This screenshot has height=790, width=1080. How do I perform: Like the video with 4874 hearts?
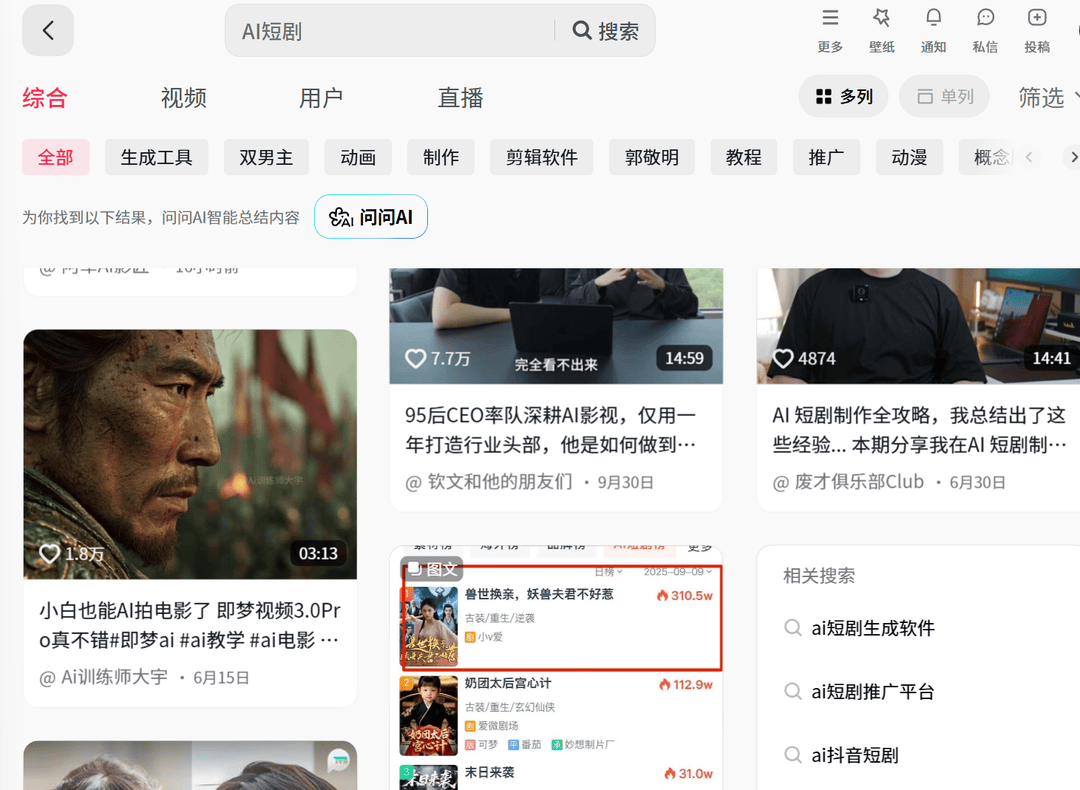click(783, 358)
